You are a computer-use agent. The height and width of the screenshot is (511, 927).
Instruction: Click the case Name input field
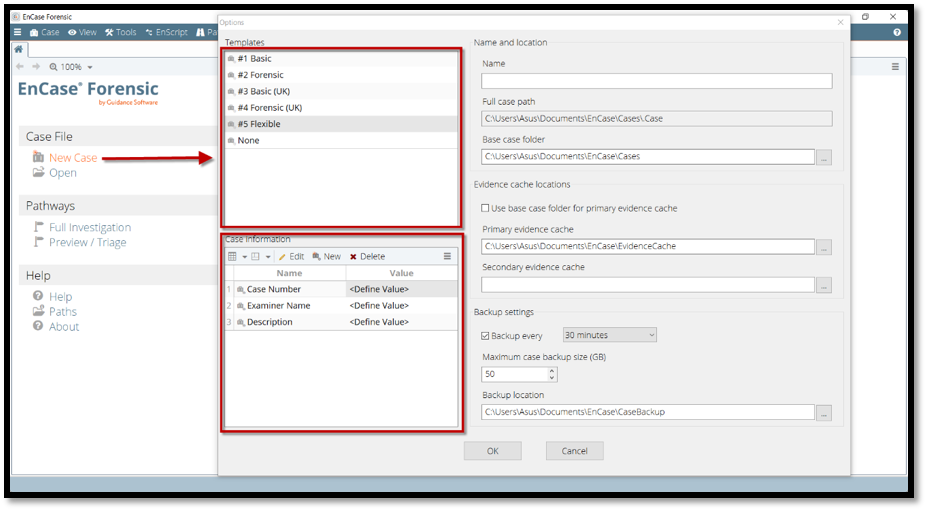[656, 81]
